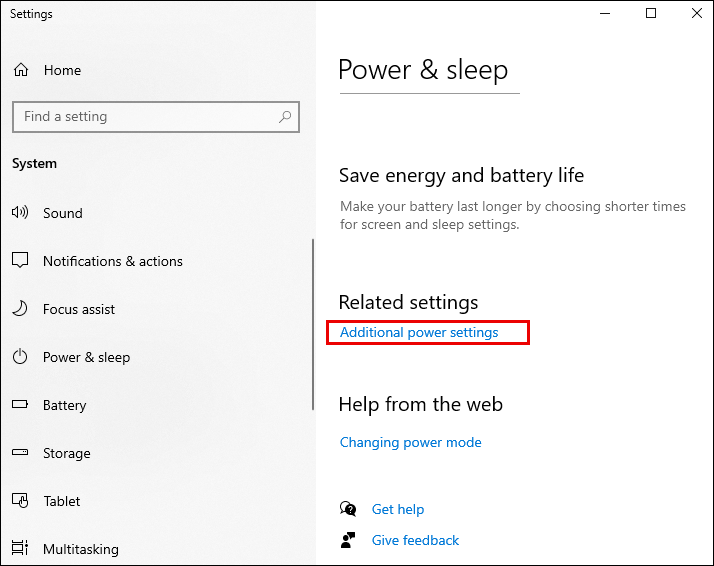Click the Focus assist moon icon

(20, 309)
